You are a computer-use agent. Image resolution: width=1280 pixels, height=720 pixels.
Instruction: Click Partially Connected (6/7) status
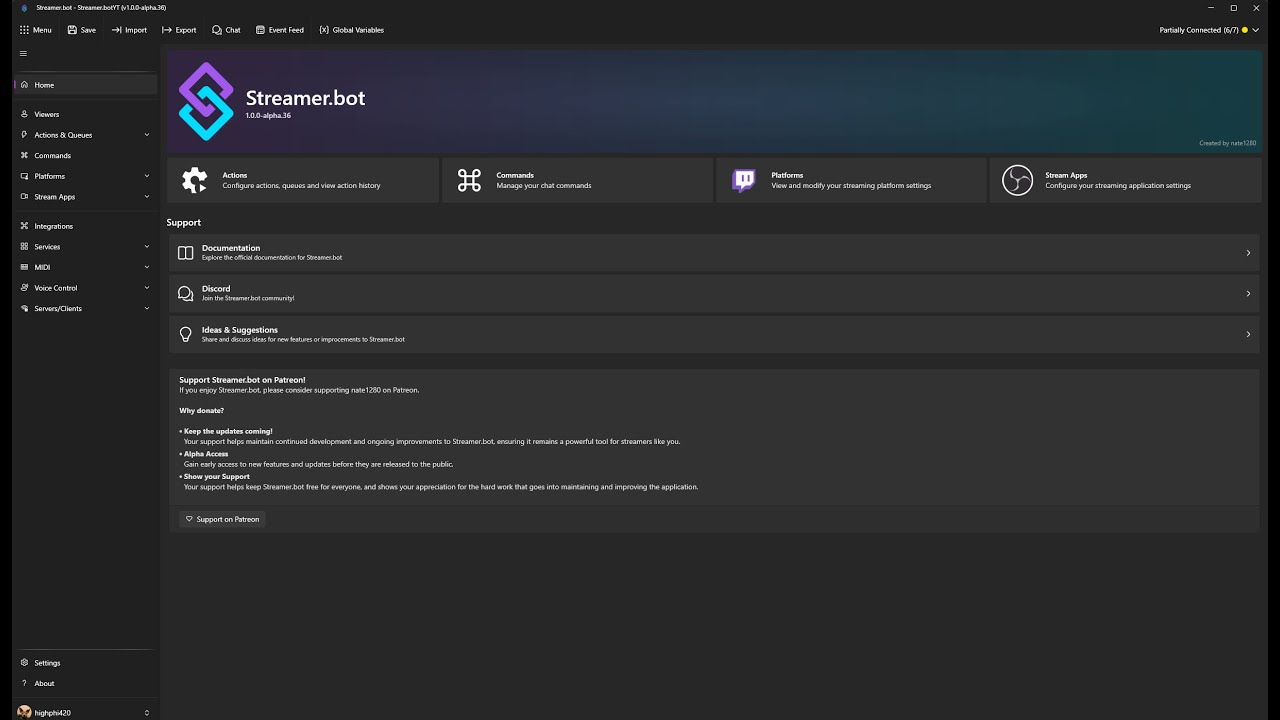1199,30
